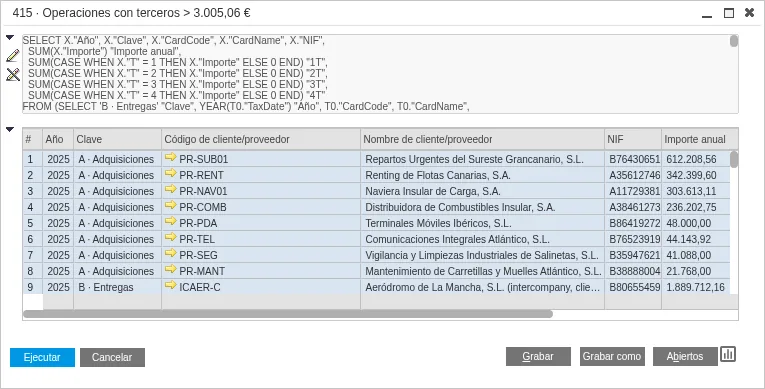The height and width of the screenshot is (389, 765).
Task: Click the # column header
Action: click(33, 139)
